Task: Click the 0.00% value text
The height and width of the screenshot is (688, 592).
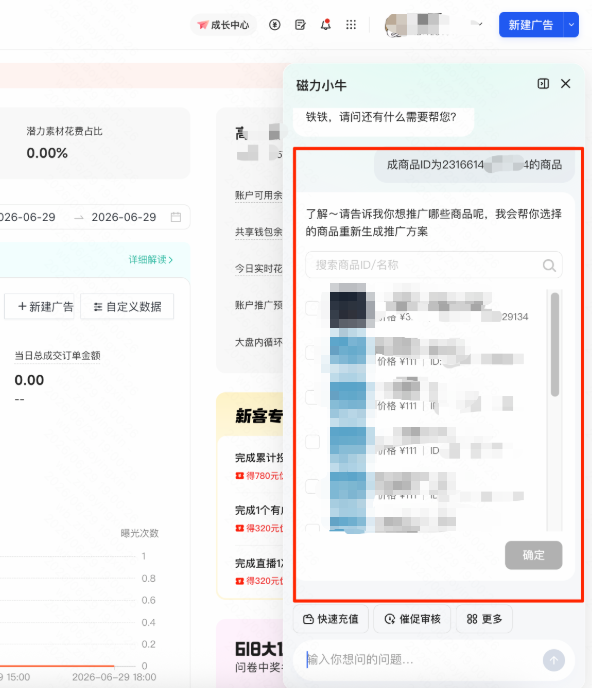Action: click(x=47, y=153)
